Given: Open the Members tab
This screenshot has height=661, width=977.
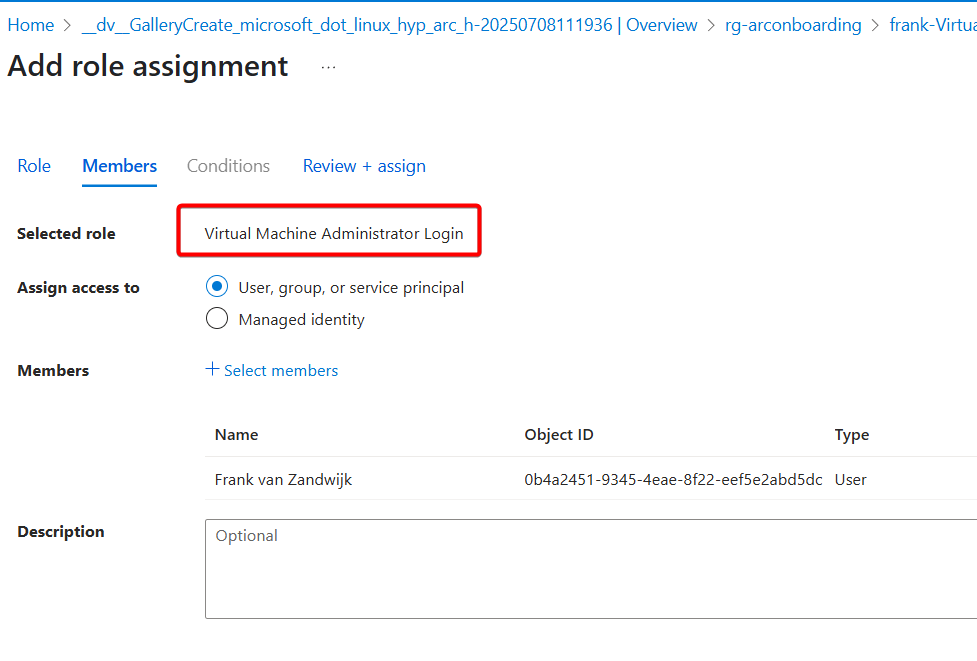Looking at the screenshot, I should pyautogui.click(x=119, y=166).
